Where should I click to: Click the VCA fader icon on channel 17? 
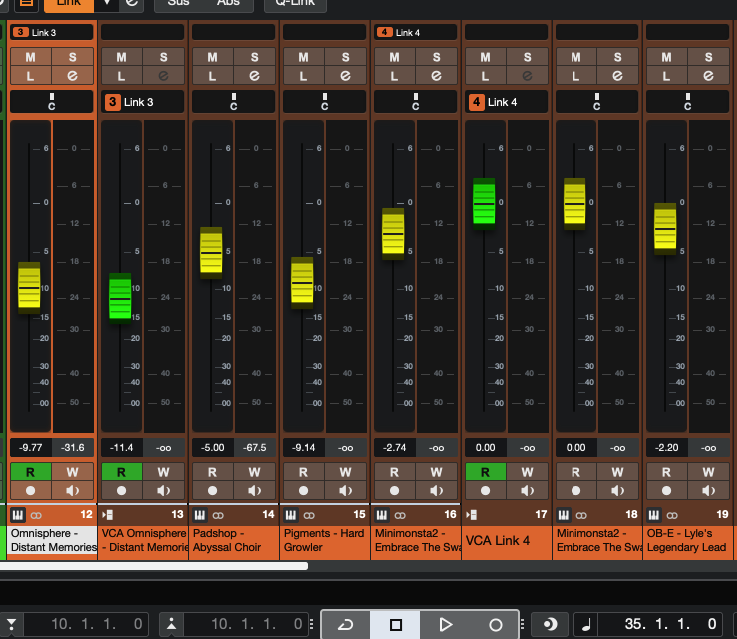[473, 515]
